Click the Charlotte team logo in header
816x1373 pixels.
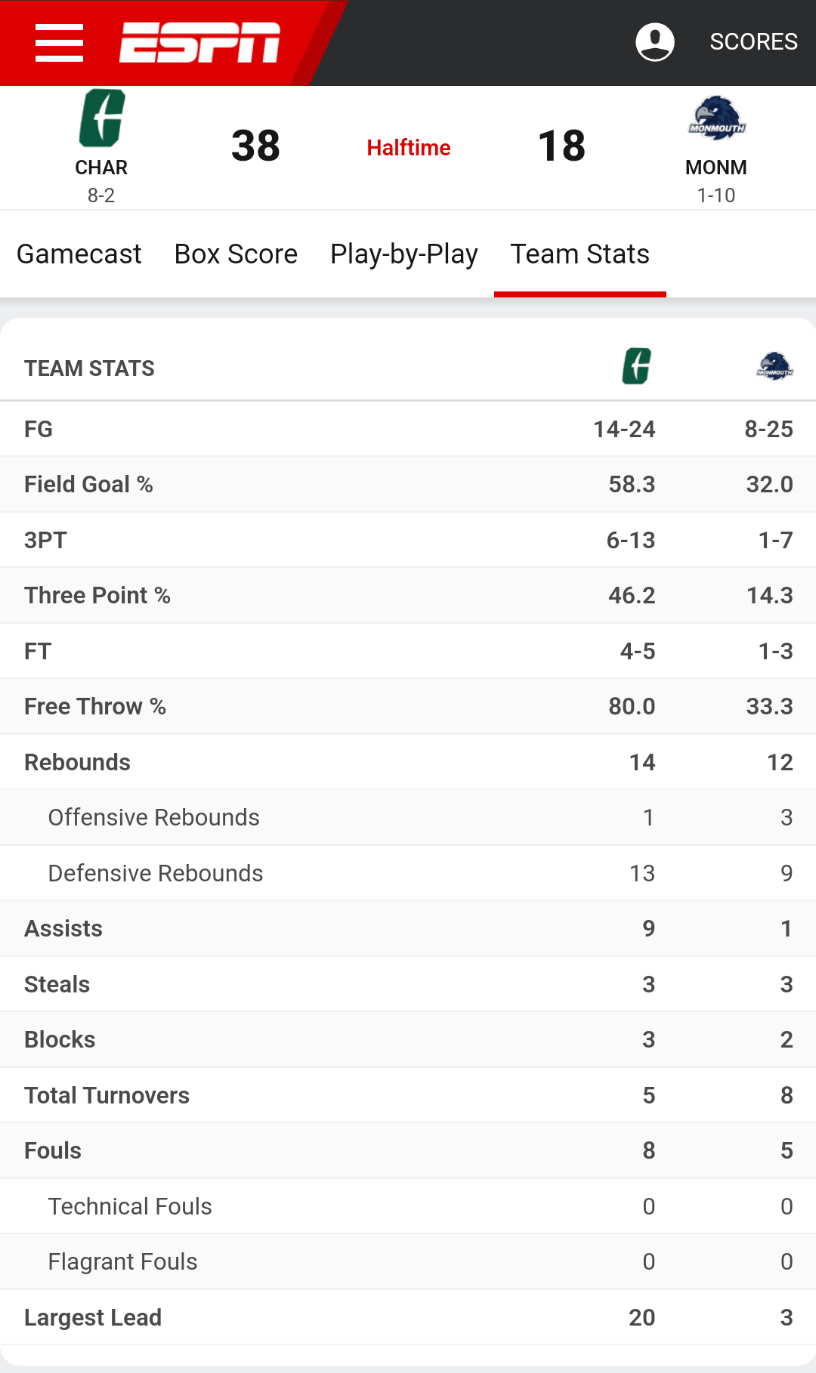click(101, 118)
